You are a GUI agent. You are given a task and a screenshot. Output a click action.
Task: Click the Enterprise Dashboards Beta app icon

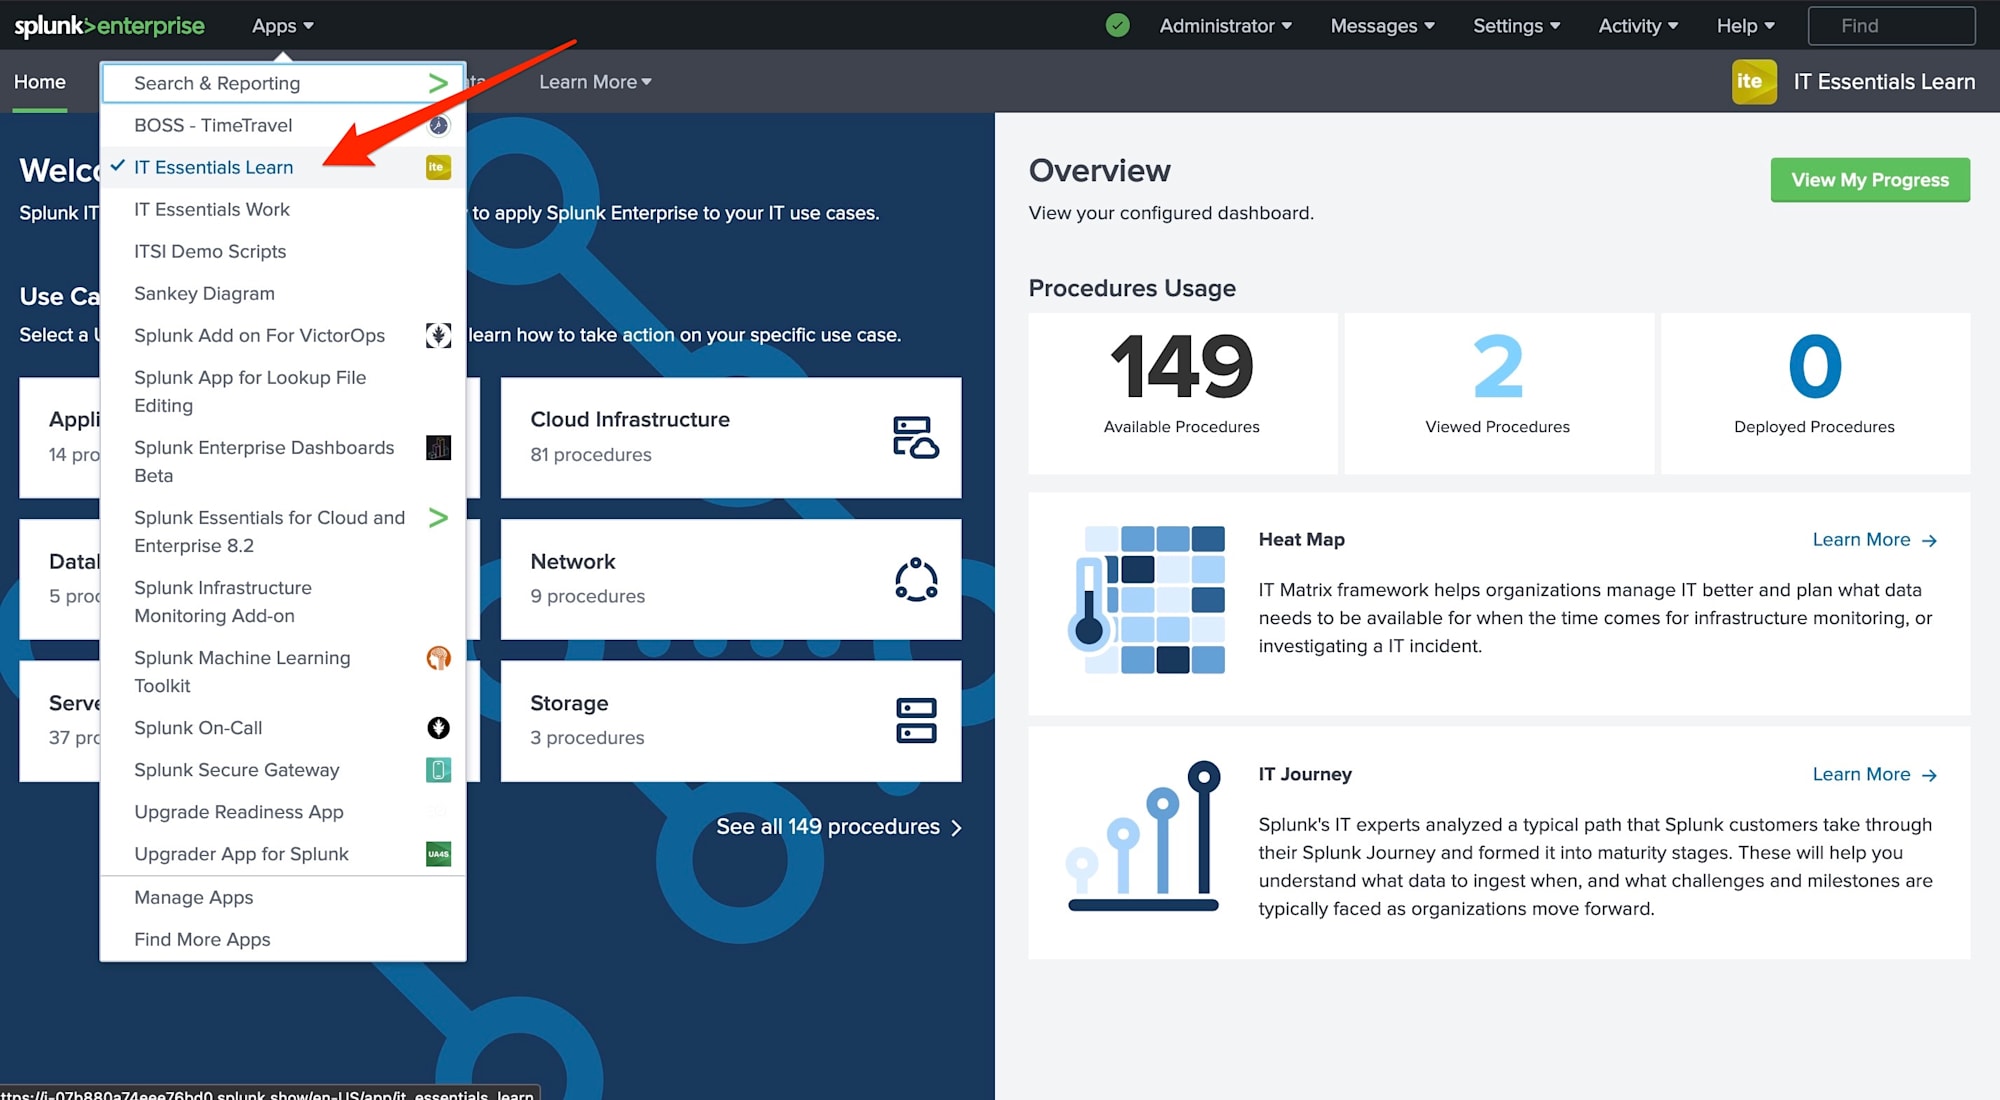click(x=438, y=447)
